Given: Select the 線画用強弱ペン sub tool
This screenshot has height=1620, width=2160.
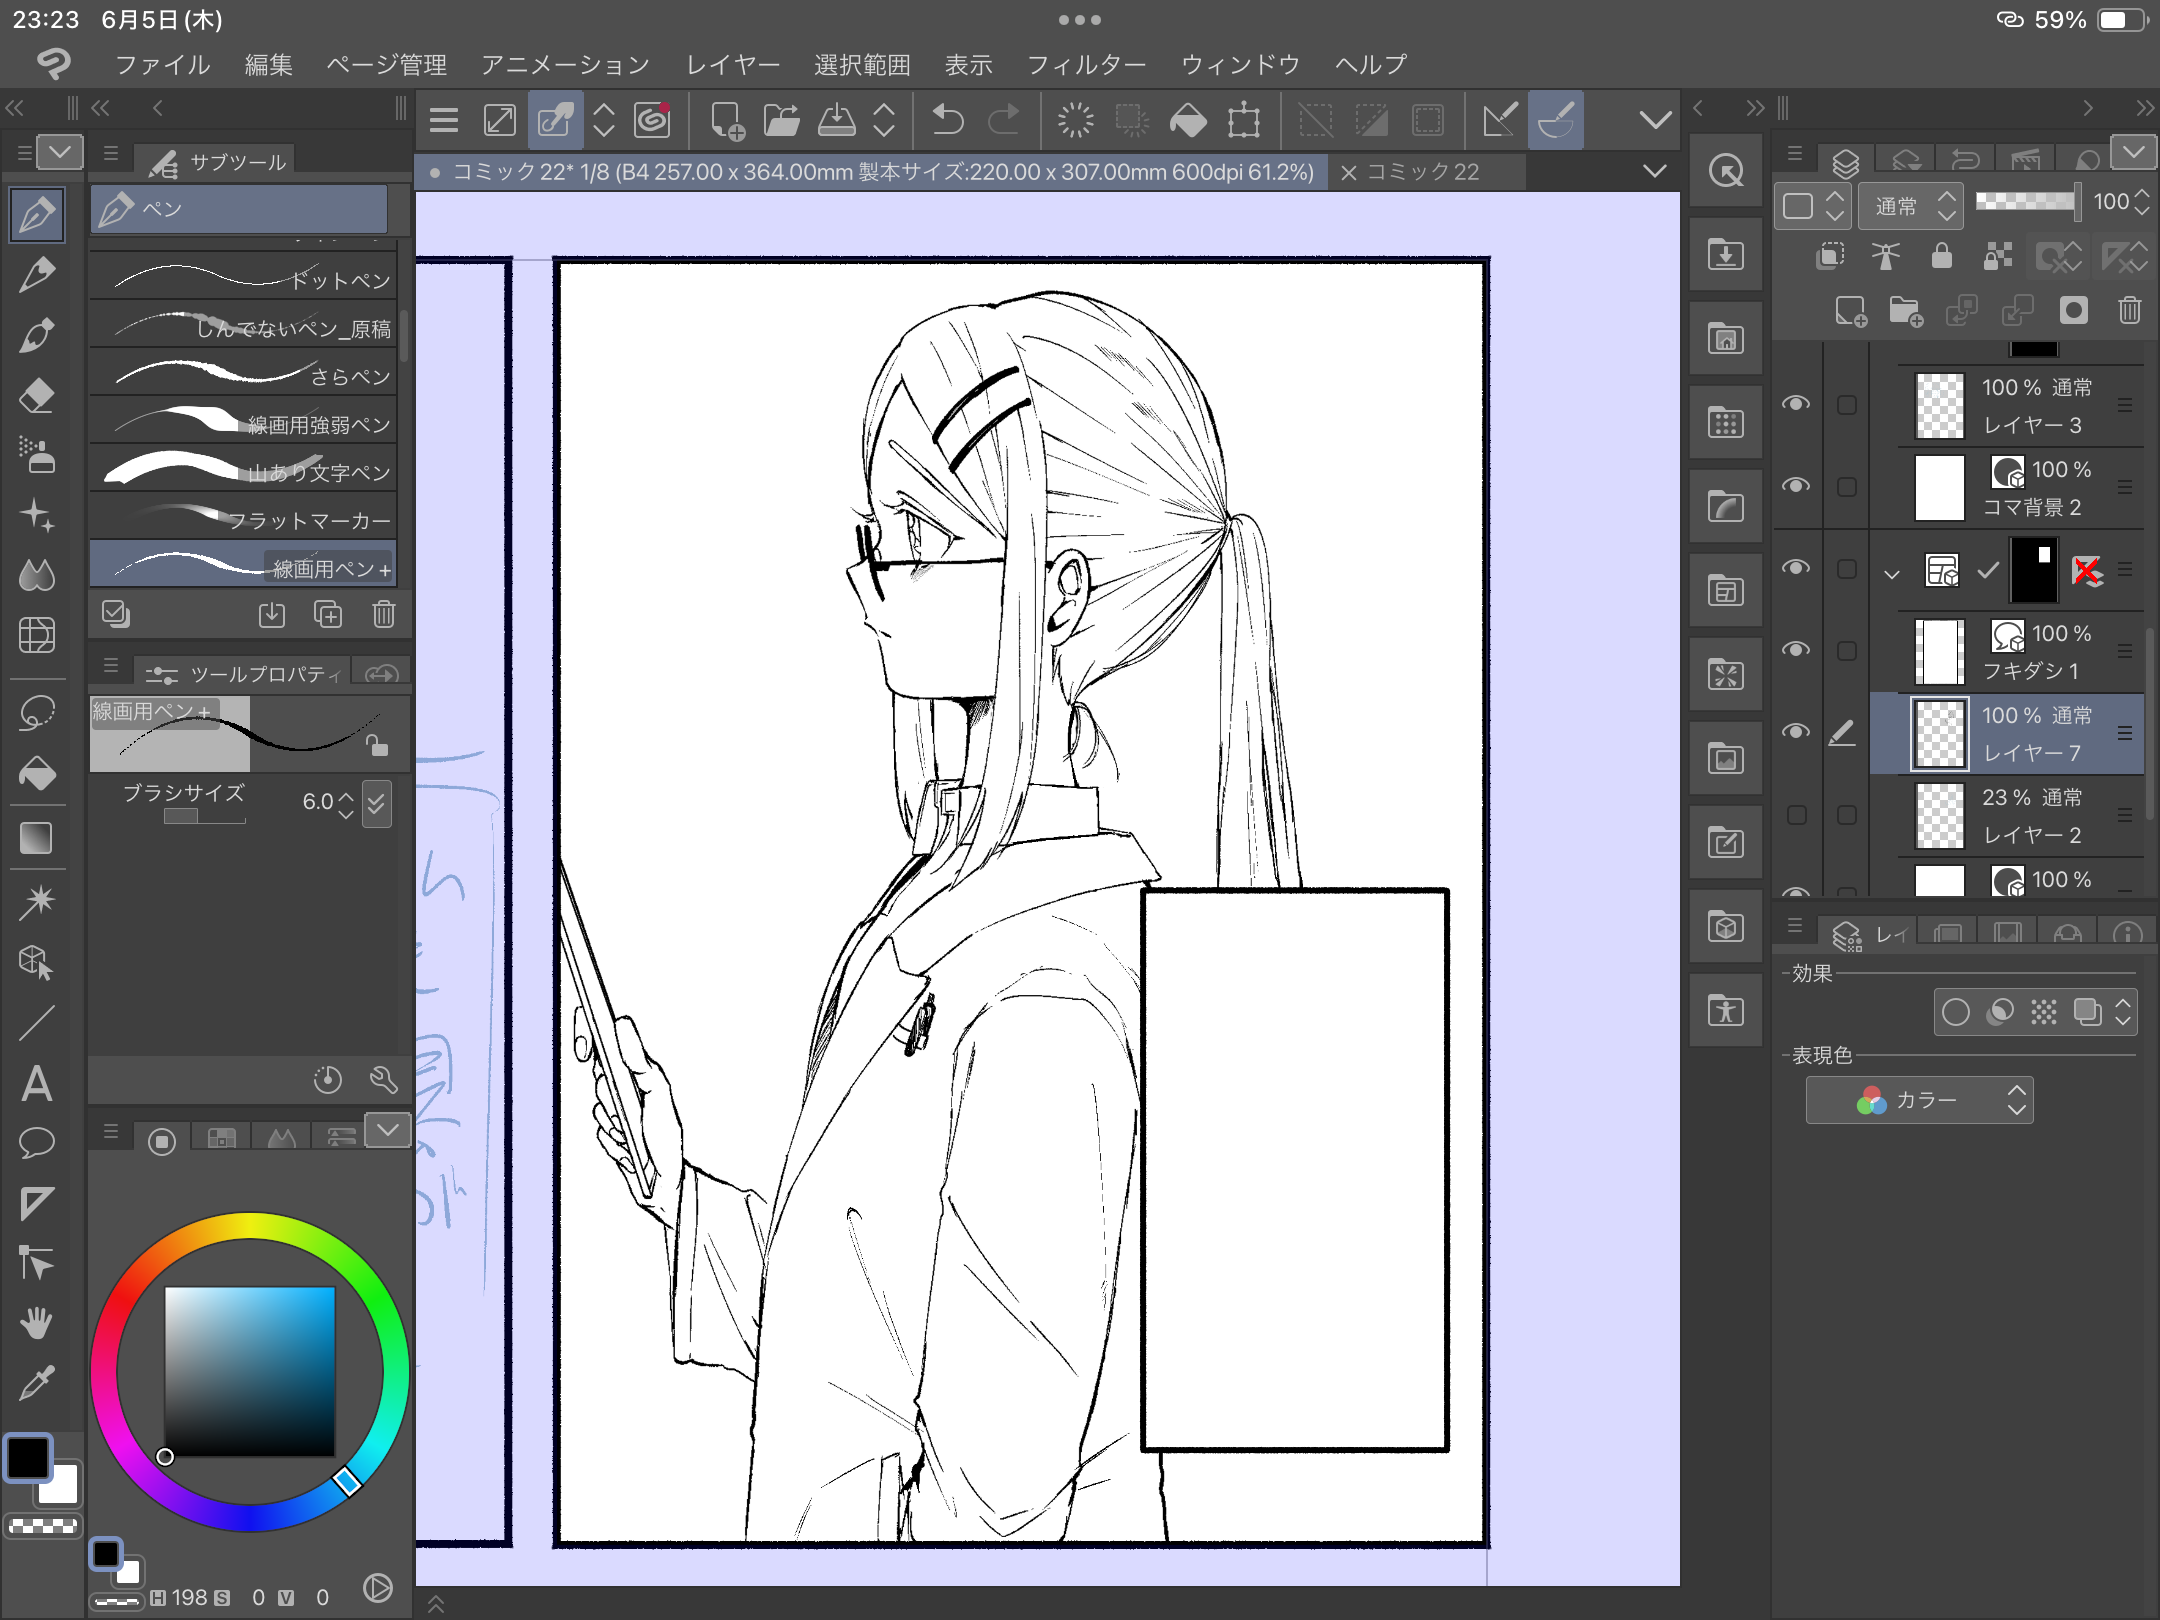Looking at the screenshot, I should pyautogui.click(x=243, y=423).
